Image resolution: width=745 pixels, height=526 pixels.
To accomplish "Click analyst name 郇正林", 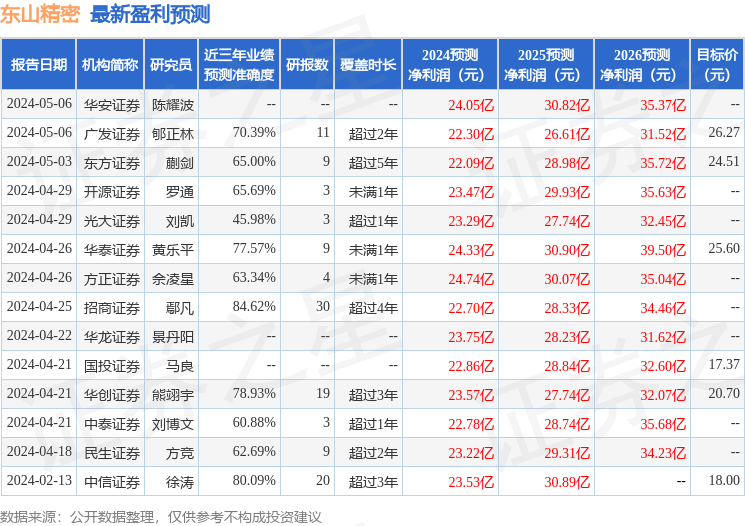I will [173, 134].
